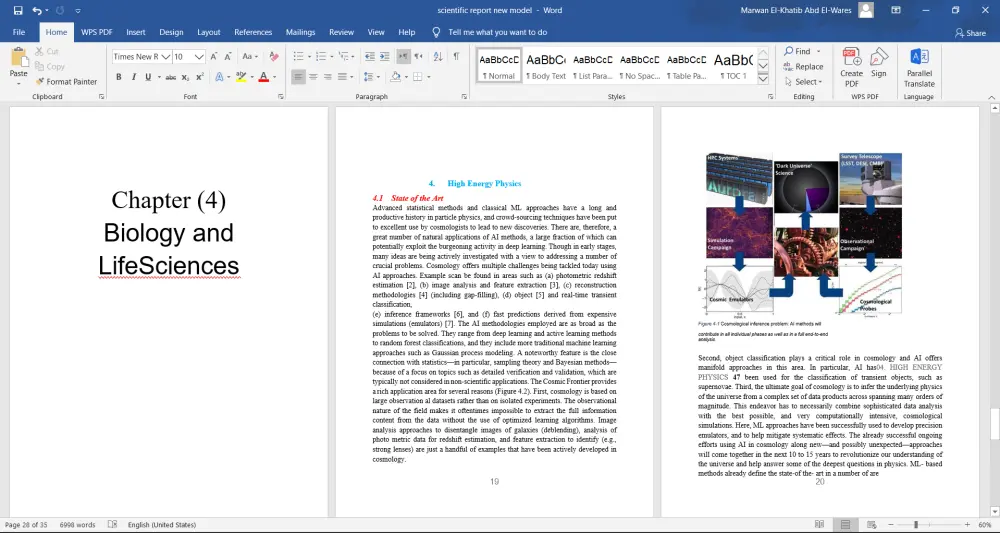The image size is (1000, 533).
Task: Center the paragraph text
Action: click(x=312, y=77)
